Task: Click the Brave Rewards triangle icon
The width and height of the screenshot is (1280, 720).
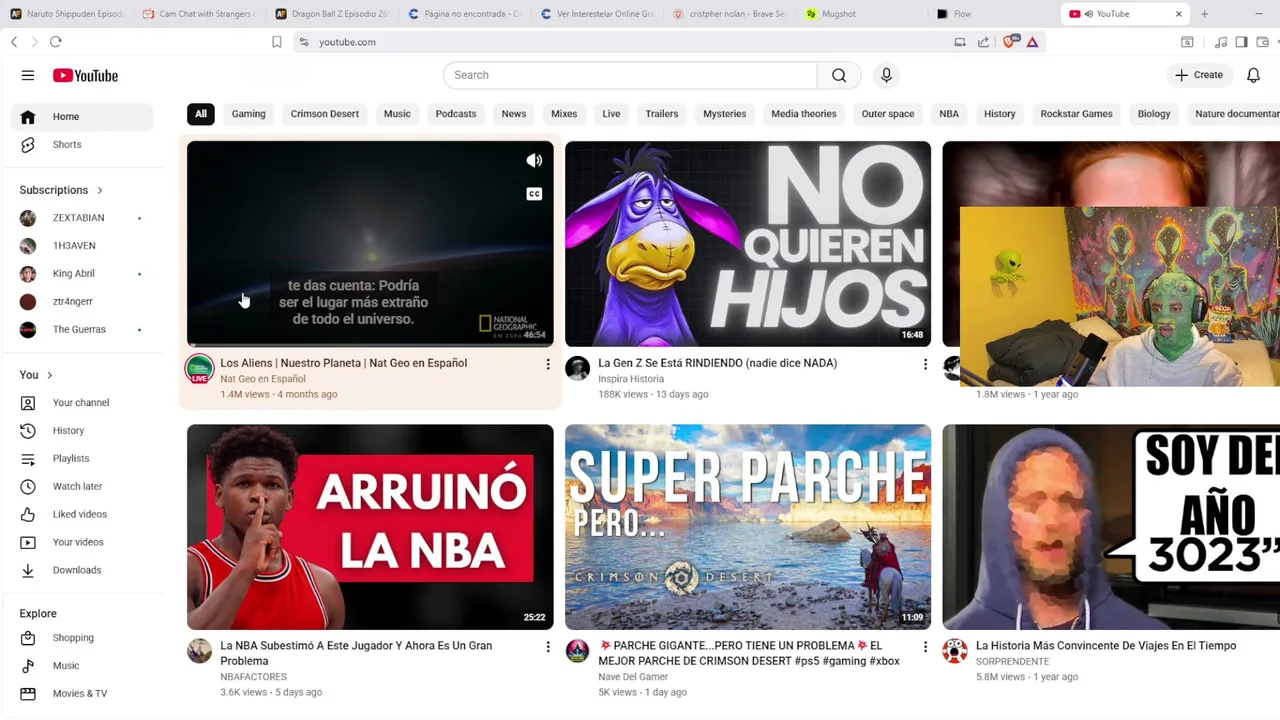Action: [x=1032, y=42]
